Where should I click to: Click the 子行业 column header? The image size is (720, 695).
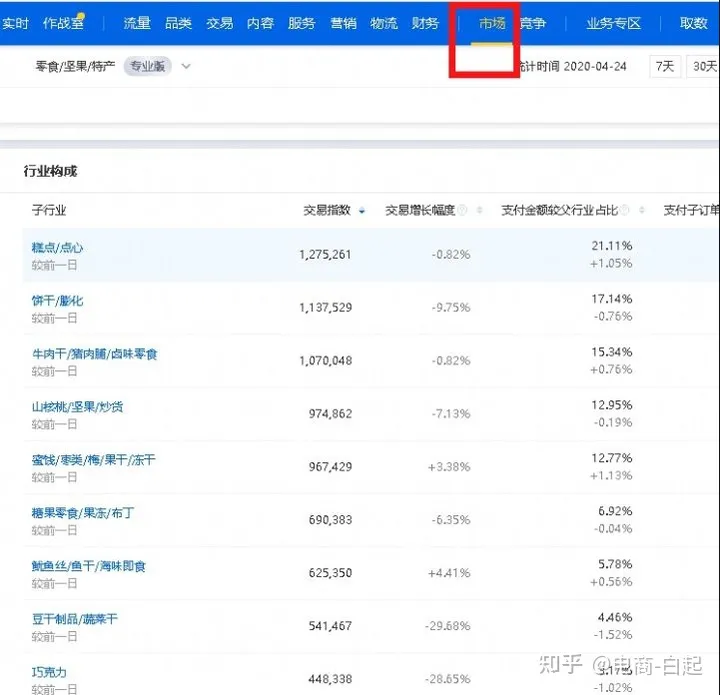point(49,210)
